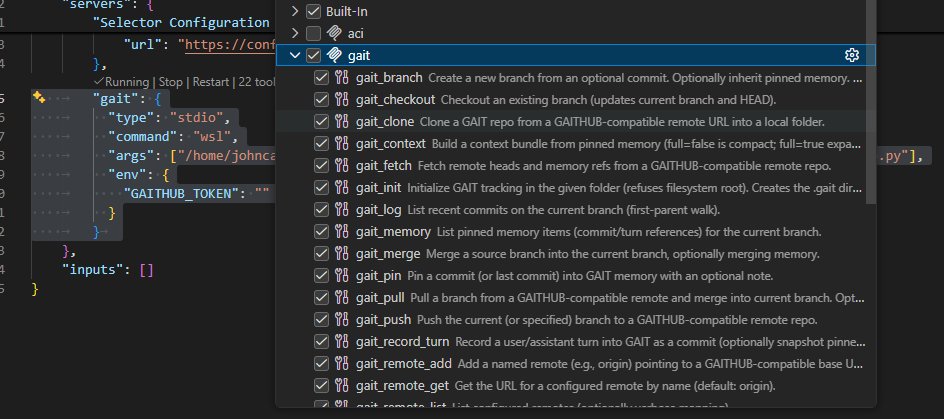This screenshot has height=419, width=944.
Task: Uncheck the gait_checkout tool checkbox
Action: click(x=321, y=99)
